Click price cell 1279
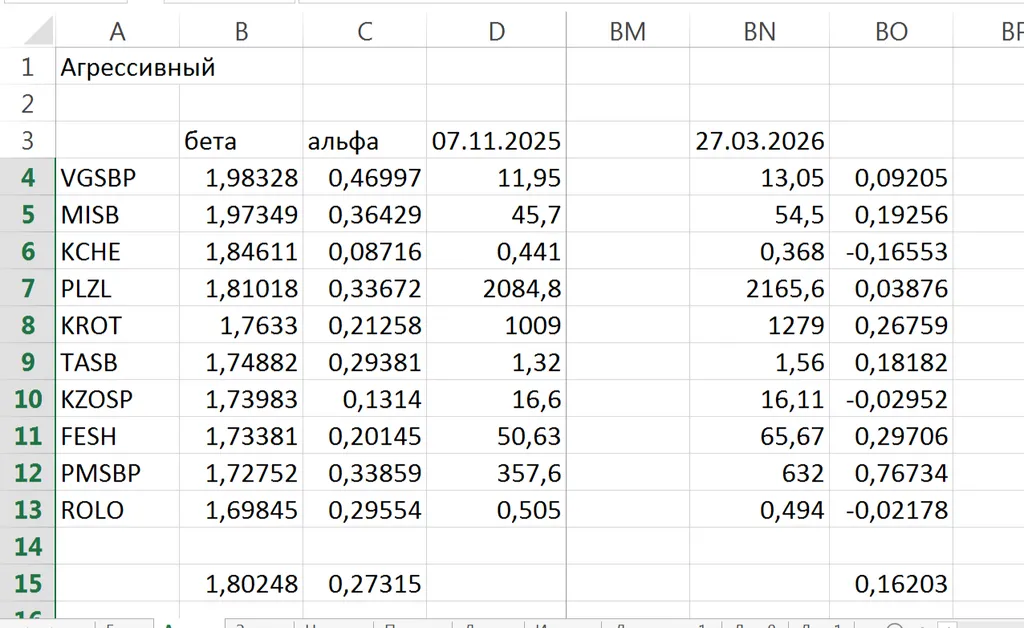The height and width of the screenshot is (628, 1024). coord(760,325)
